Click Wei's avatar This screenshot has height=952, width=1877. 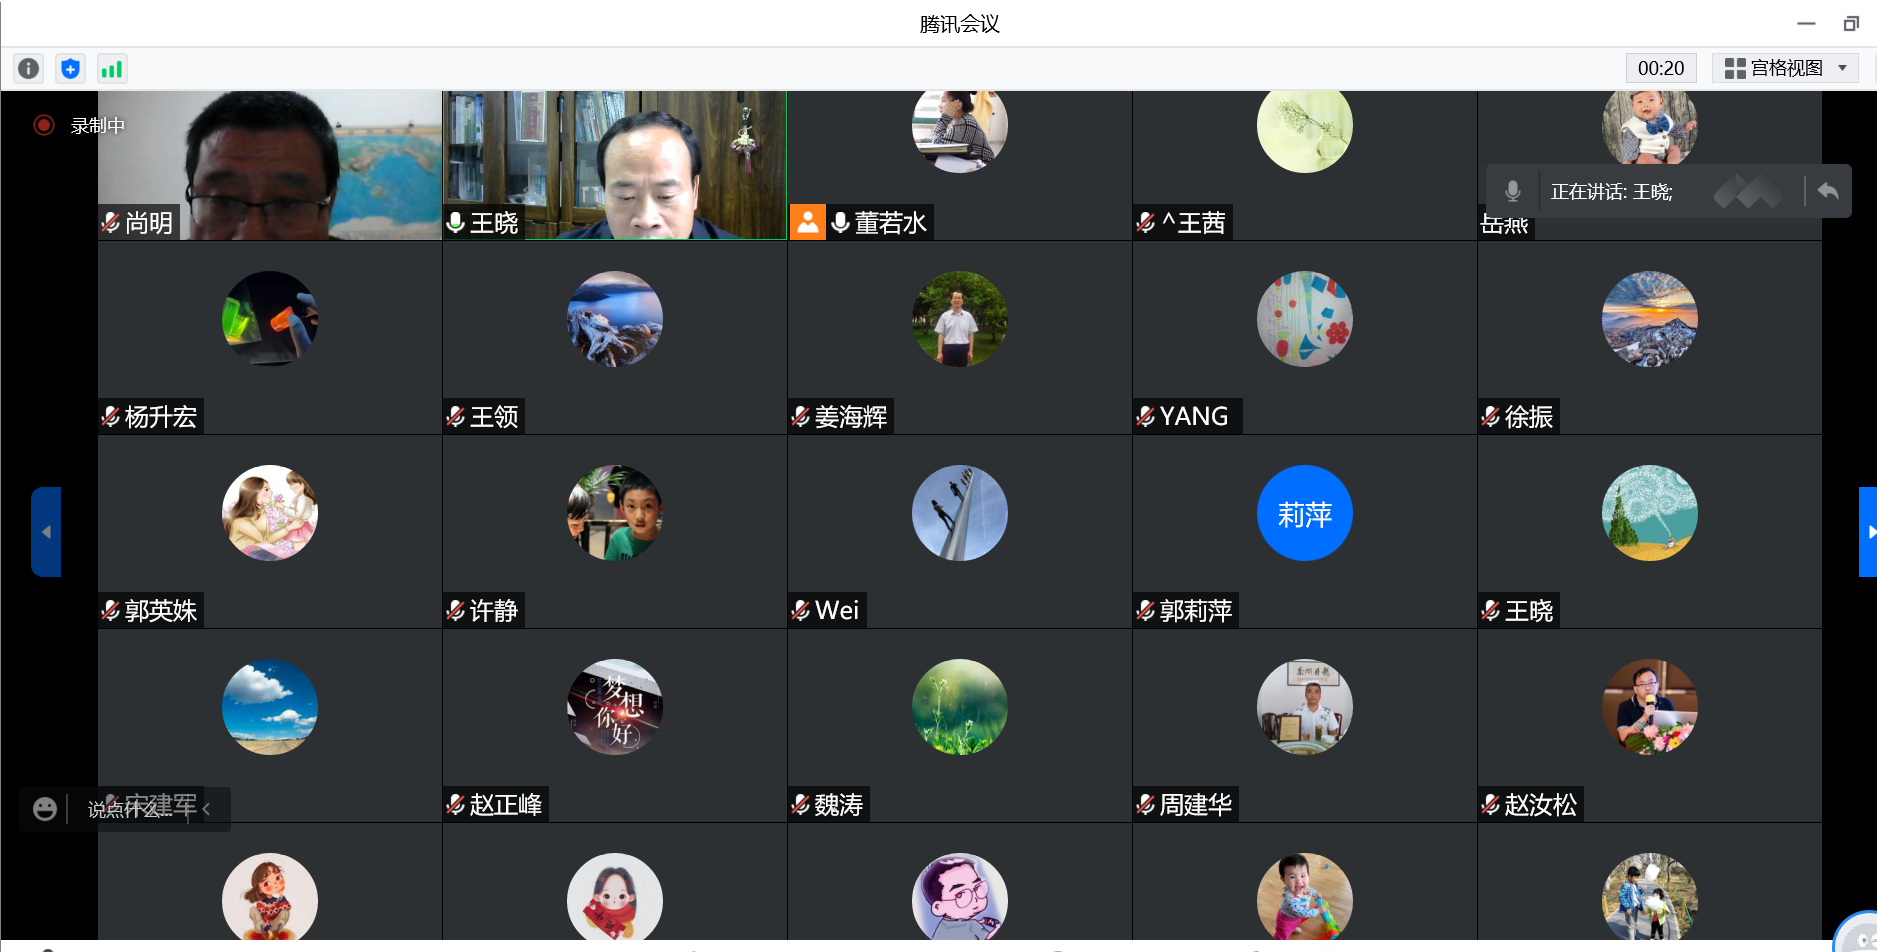click(960, 513)
